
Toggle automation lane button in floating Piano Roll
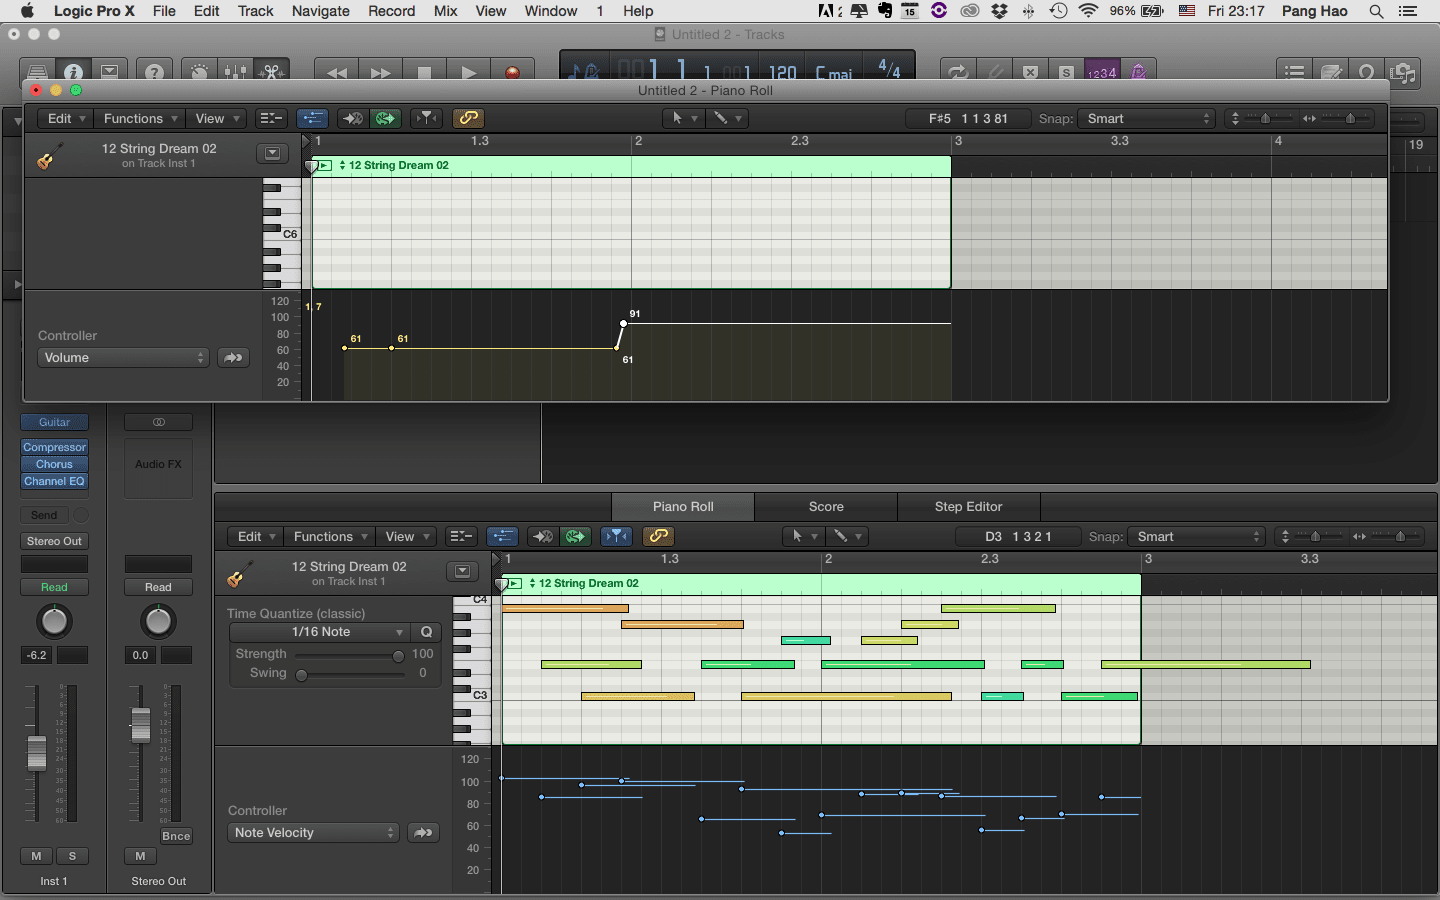coord(313,118)
